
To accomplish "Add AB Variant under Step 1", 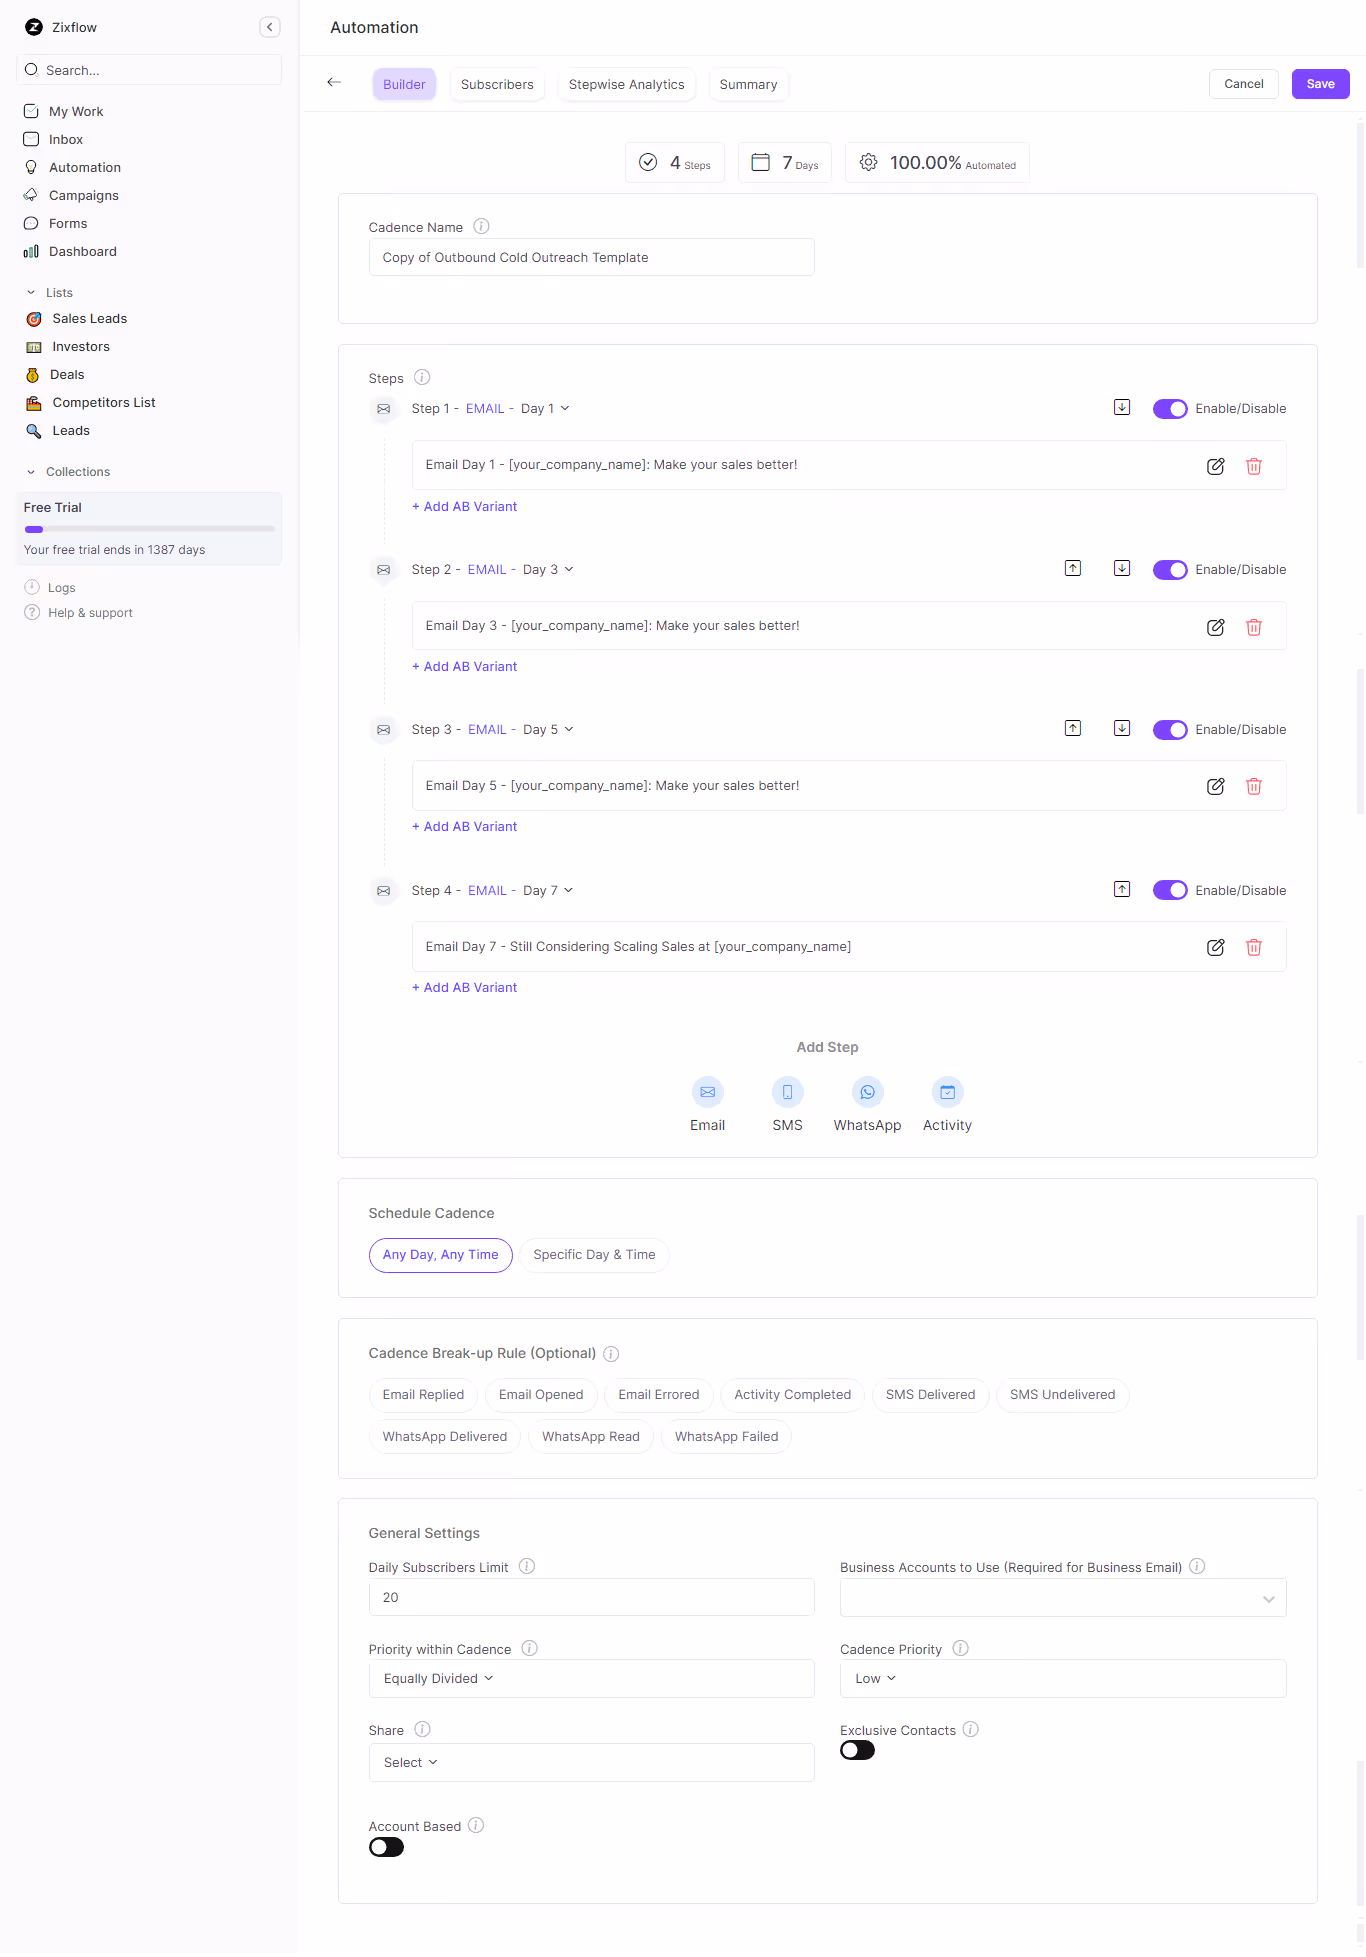I will pyautogui.click(x=465, y=507).
